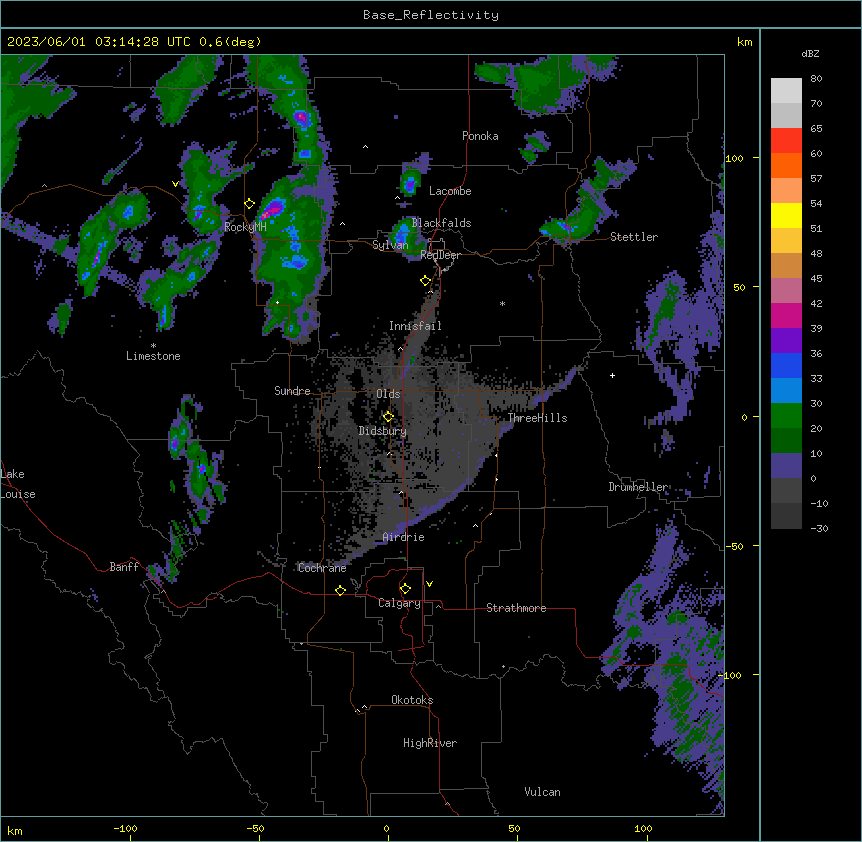
Task: Select the Vulcan label
Action: coord(543,792)
